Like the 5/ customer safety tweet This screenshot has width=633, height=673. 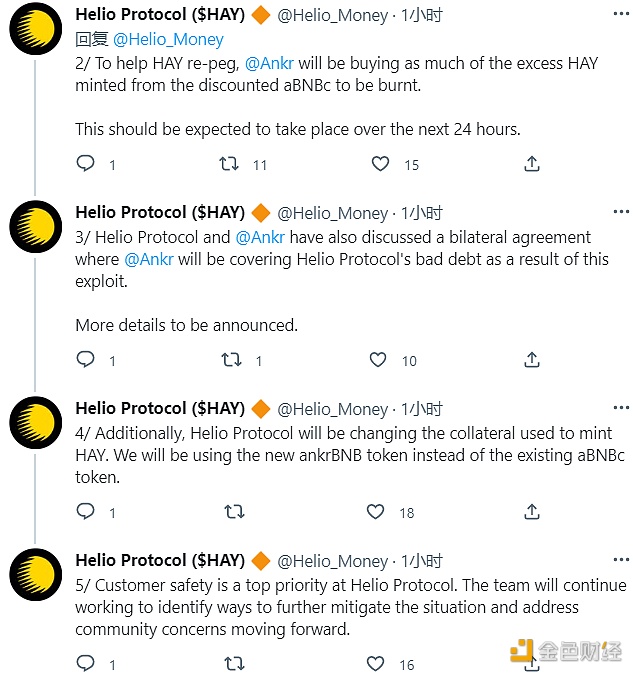376,663
